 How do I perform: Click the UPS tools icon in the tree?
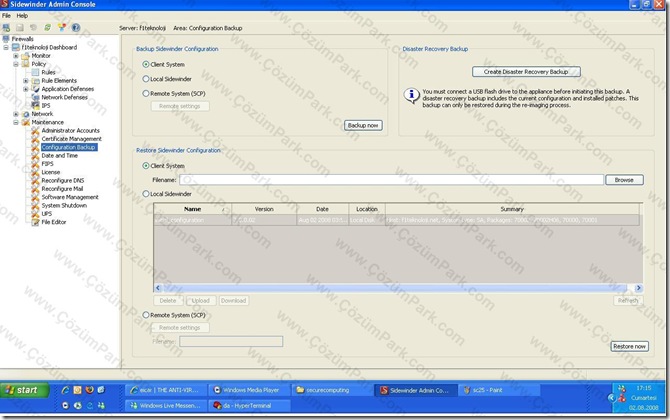[x=35, y=214]
